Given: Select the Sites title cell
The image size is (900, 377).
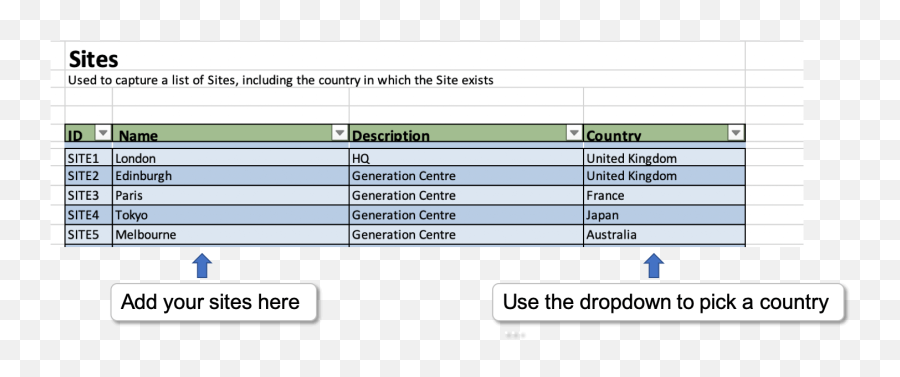Looking at the screenshot, I should point(405,57).
